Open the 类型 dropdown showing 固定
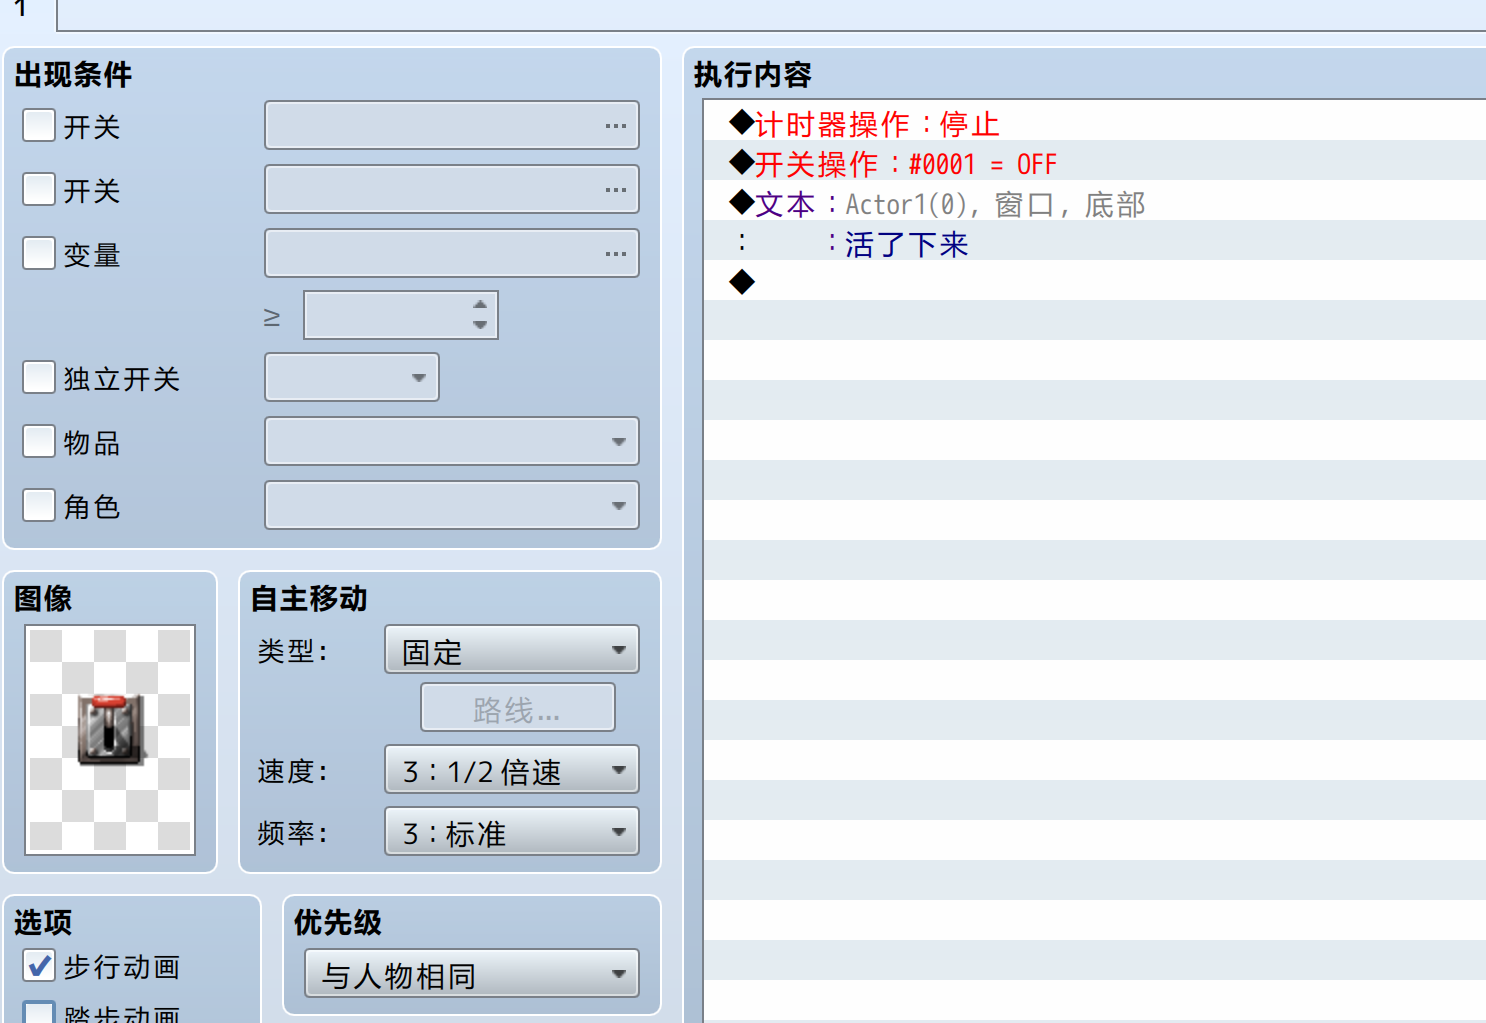Viewport: 1486px width, 1023px height. click(x=512, y=650)
